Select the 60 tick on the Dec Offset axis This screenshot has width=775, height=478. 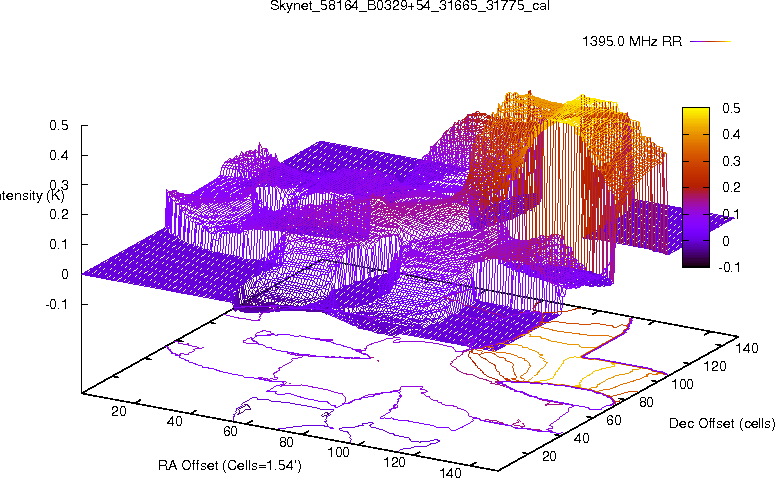[x=614, y=420]
